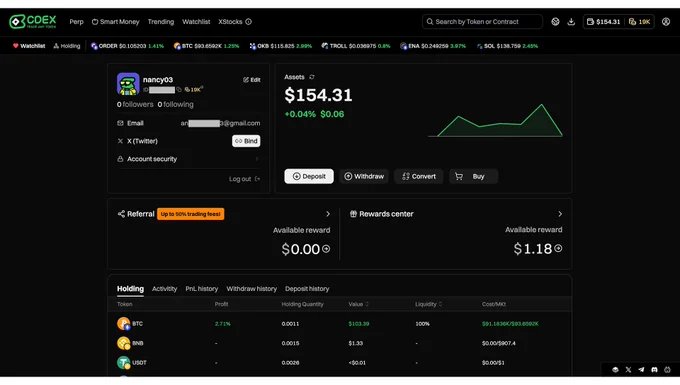Go to Trending page

160,22
